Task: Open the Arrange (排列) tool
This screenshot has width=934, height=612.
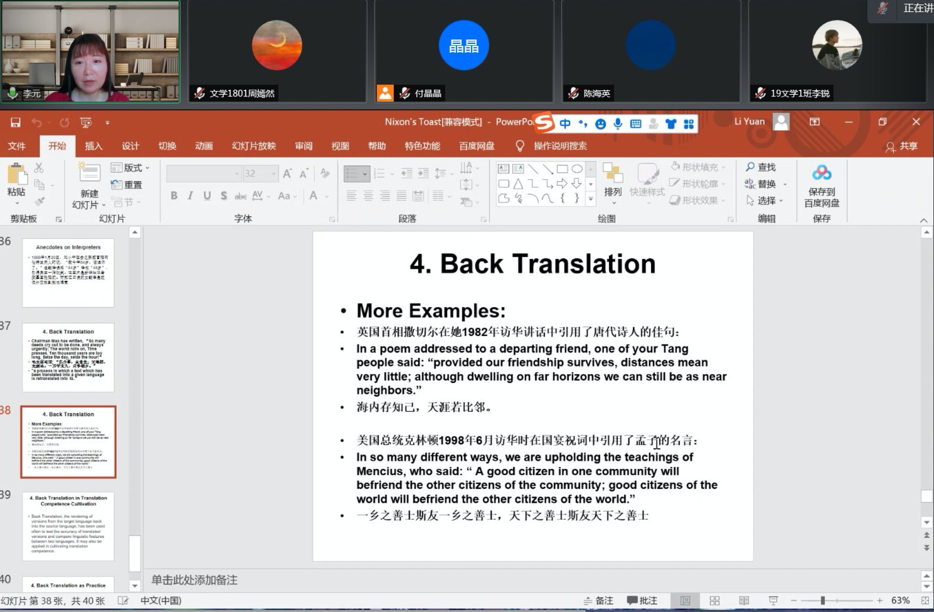Action: pos(612,180)
